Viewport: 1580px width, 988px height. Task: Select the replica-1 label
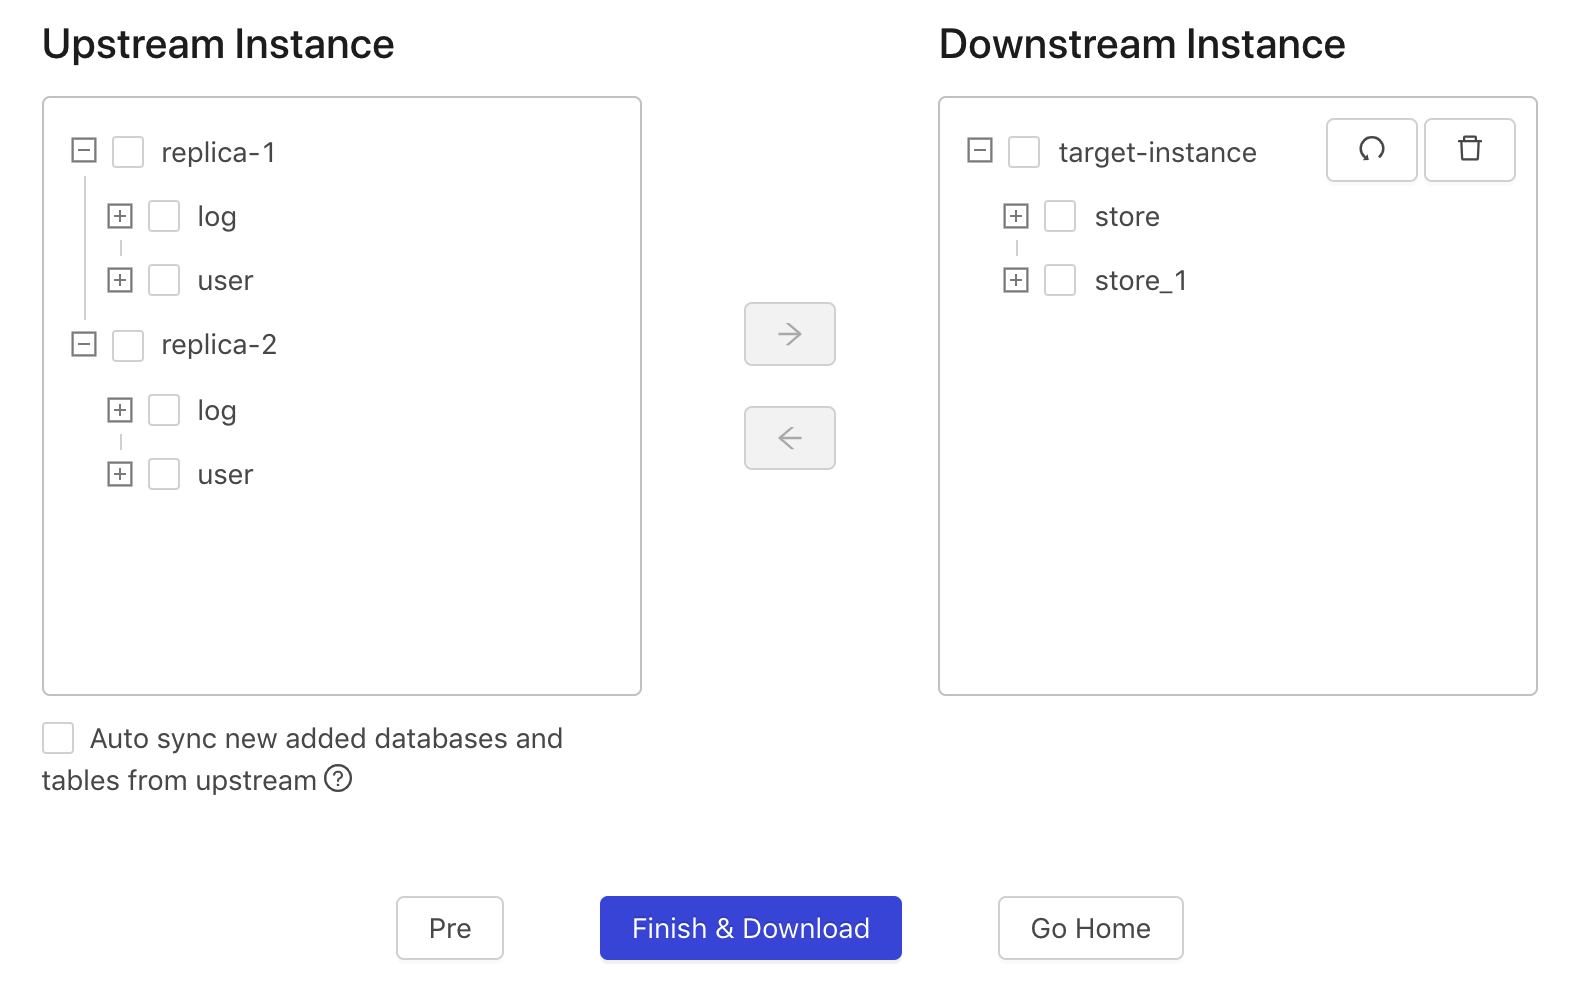218,152
